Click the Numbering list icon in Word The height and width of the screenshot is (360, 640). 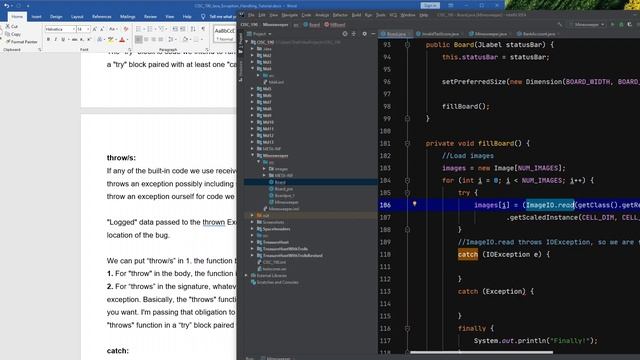[149, 29]
